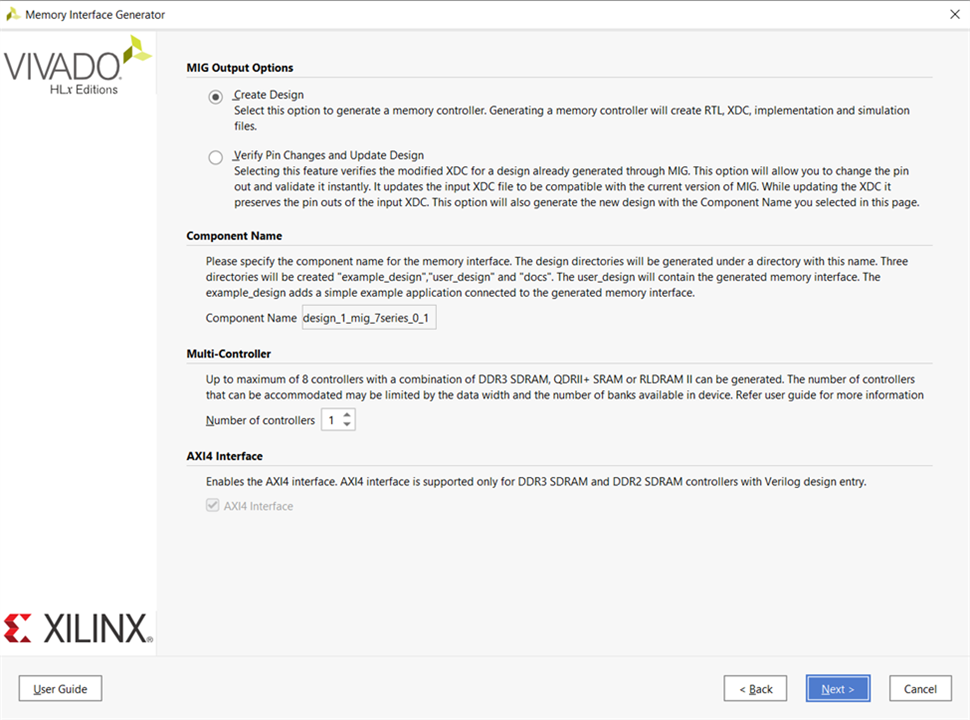
Task: Cancel the Memory Interface Generator wizard
Action: point(920,688)
